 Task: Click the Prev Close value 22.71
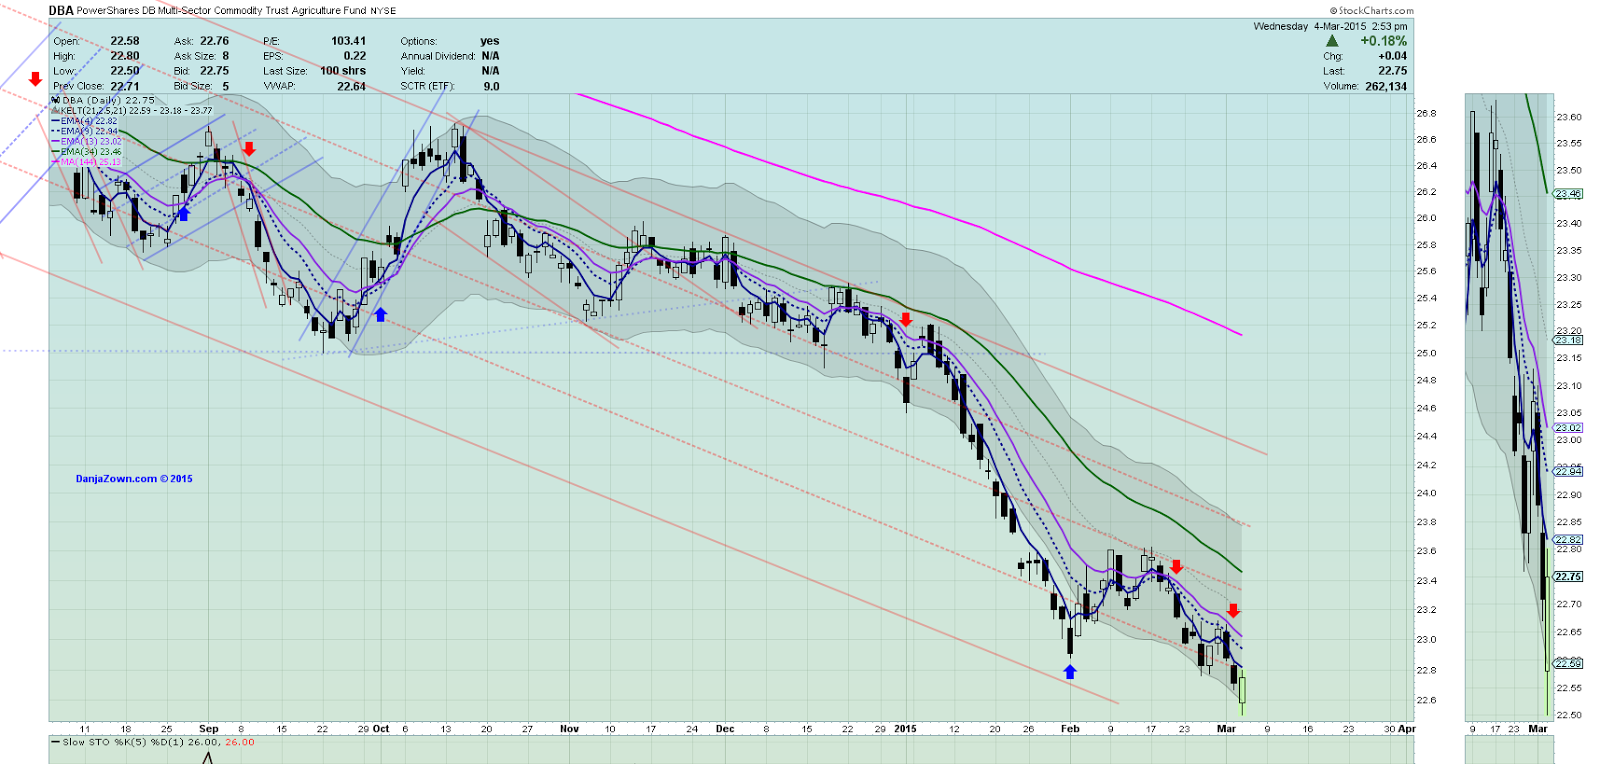[x=125, y=86]
